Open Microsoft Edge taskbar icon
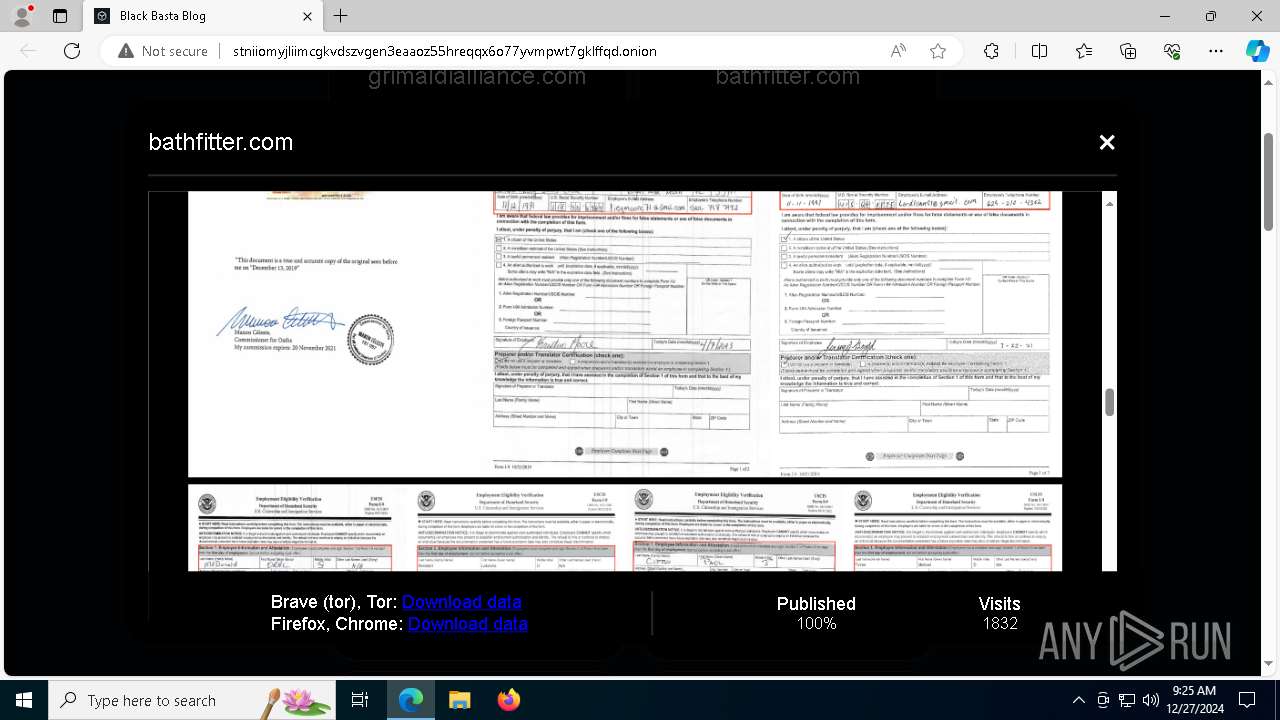Screen dimensions: 1280x720 411,700
